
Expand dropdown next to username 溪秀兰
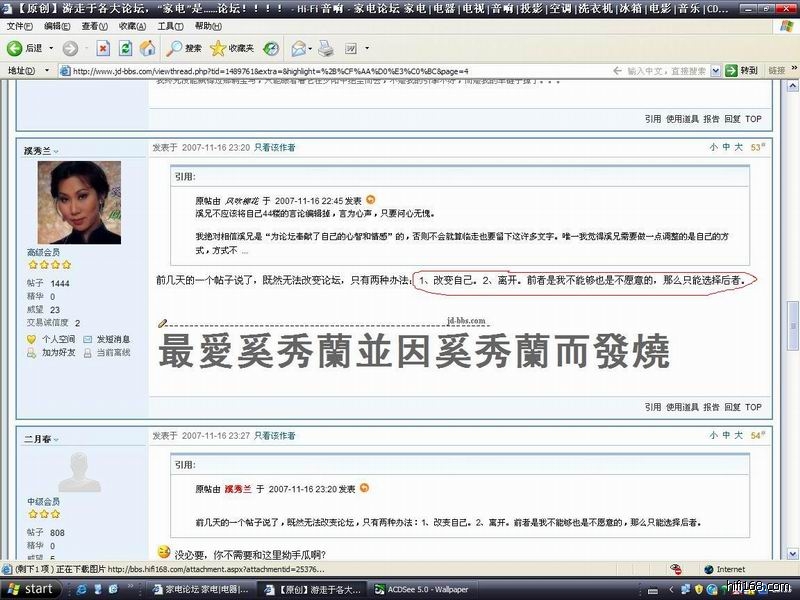coord(56,152)
